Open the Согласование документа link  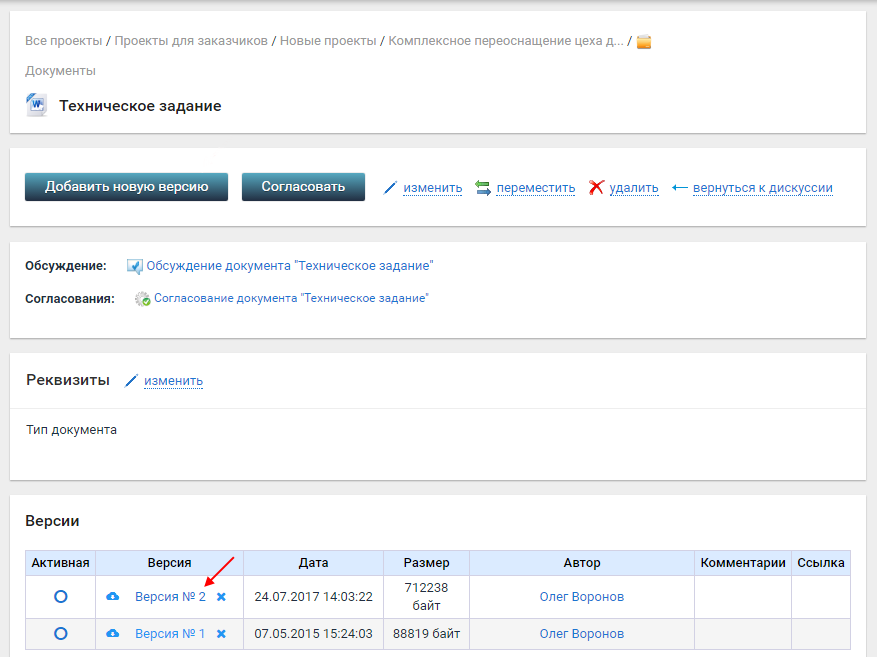(x=291, y=298)
